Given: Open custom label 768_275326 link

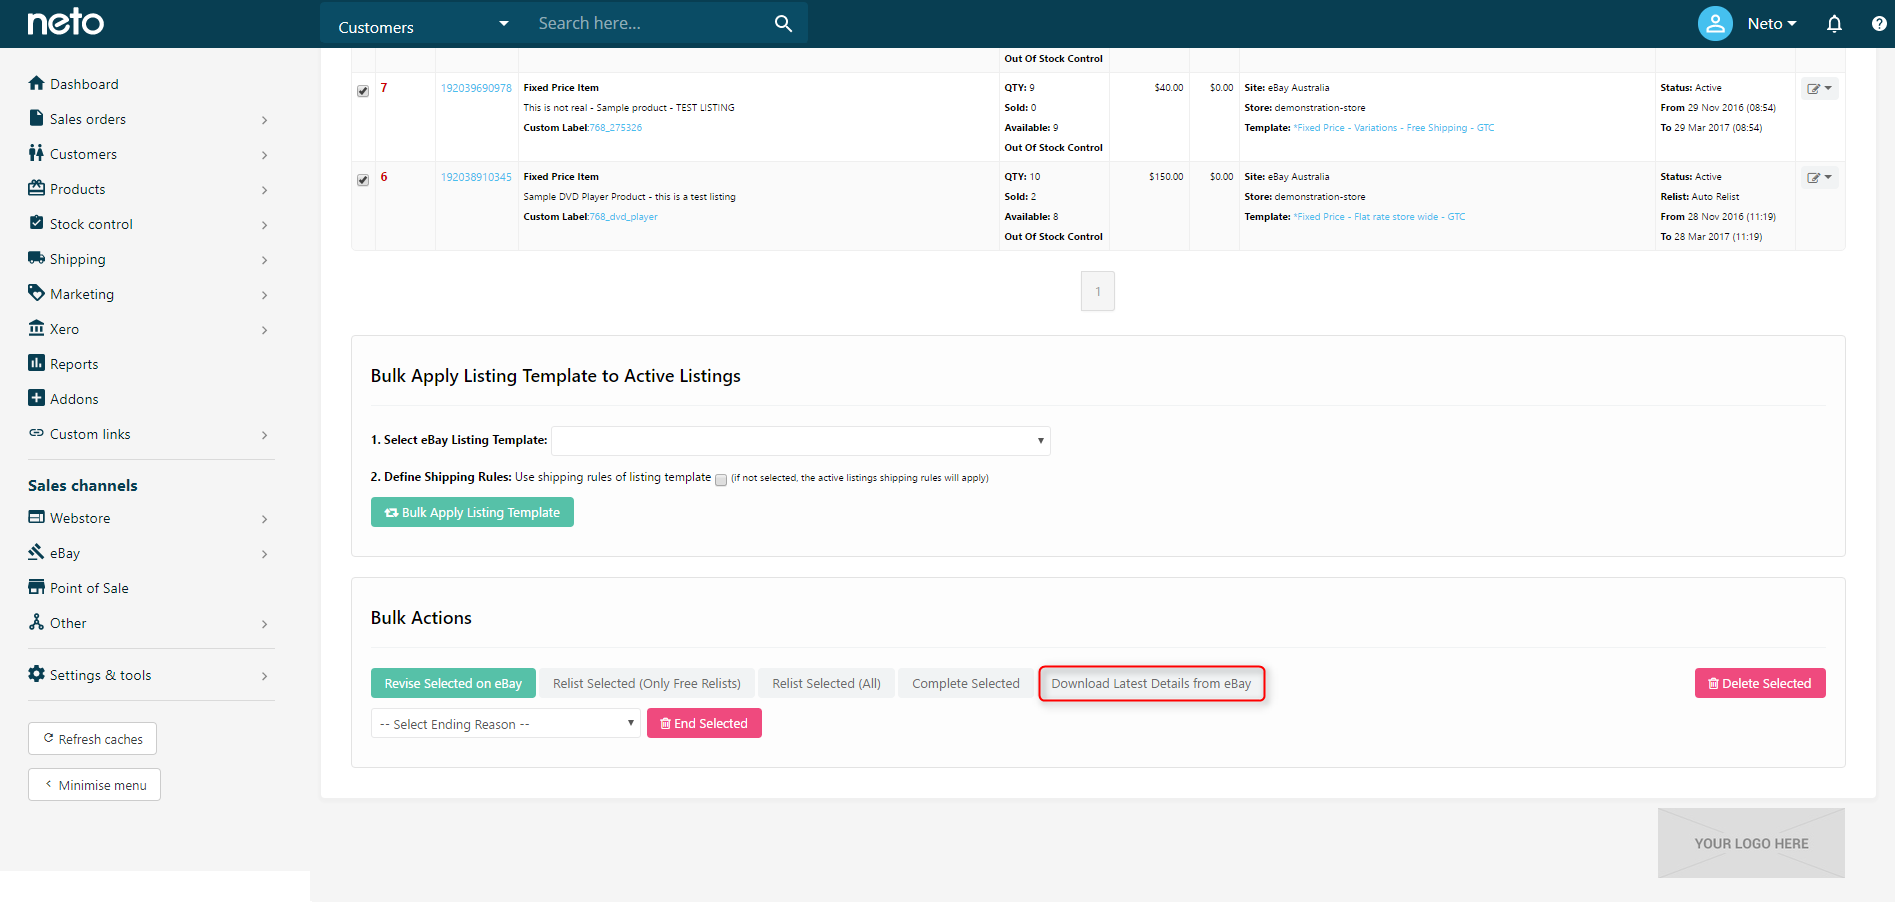Looking at the screenshot, I should coord(616,128).
